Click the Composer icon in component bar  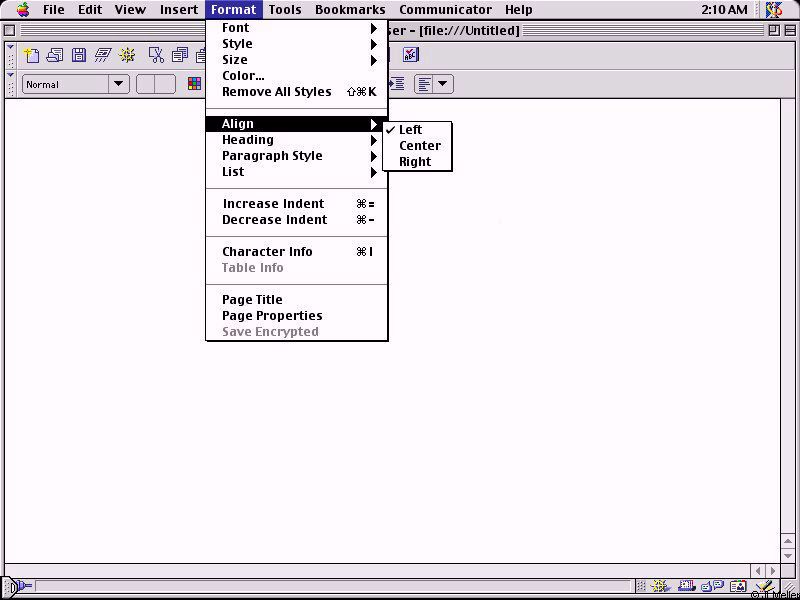coord(764,586)
